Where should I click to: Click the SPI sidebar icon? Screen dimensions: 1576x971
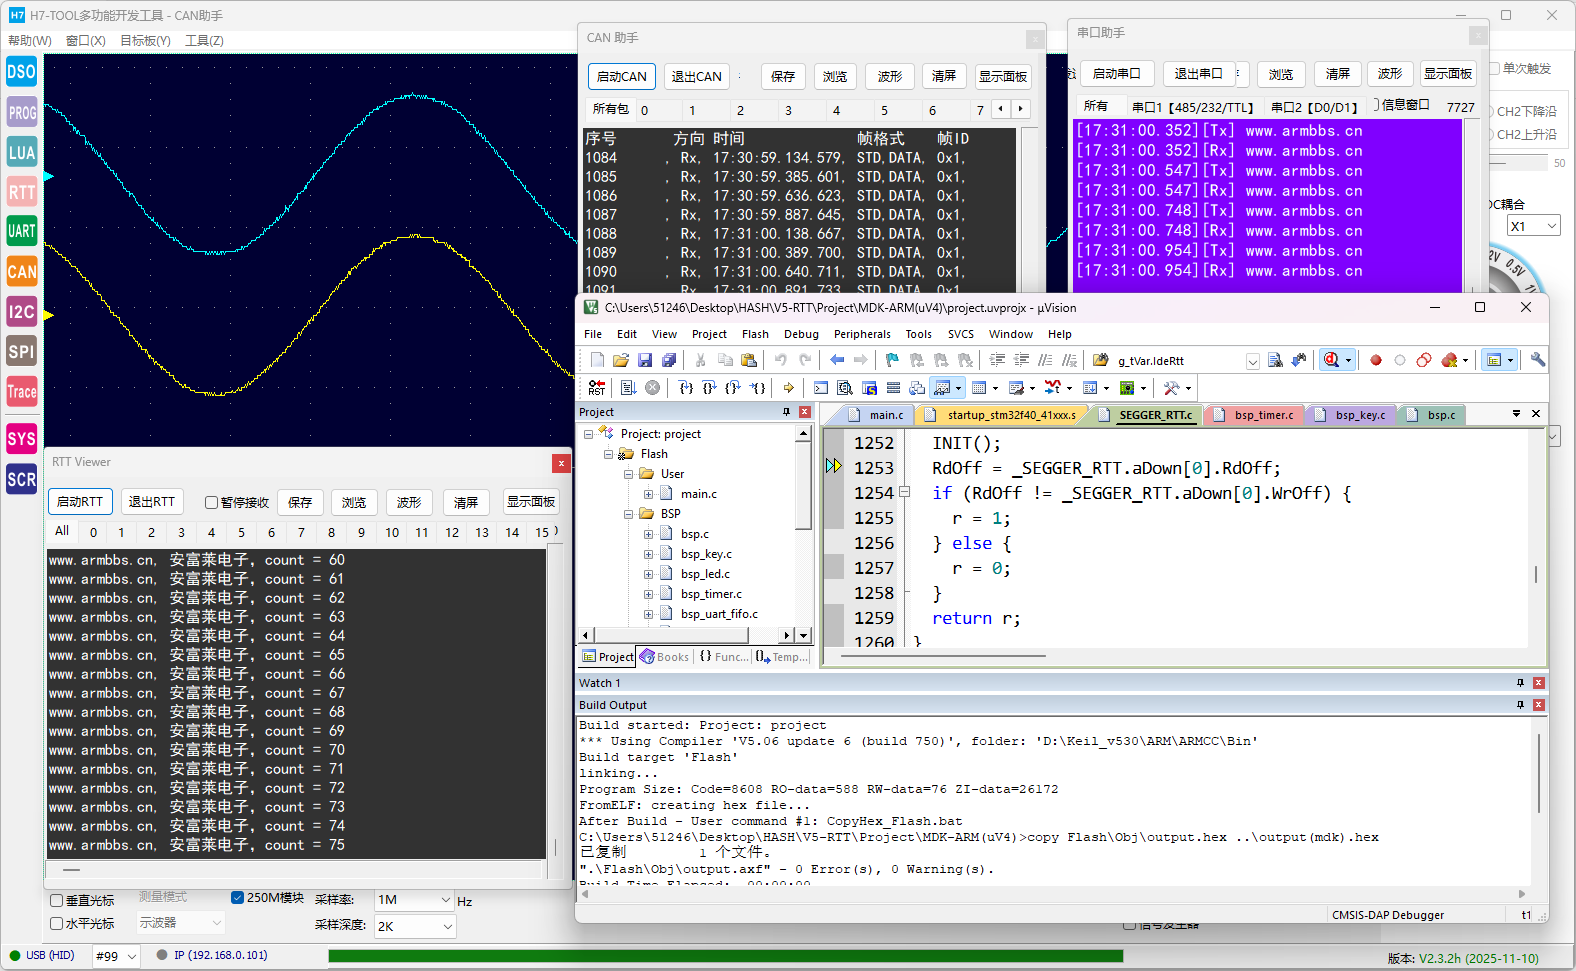[22, 352]
